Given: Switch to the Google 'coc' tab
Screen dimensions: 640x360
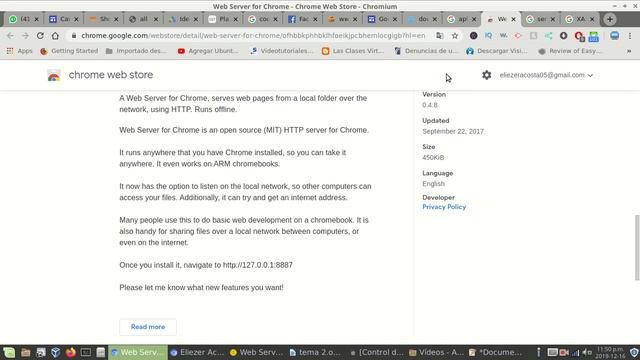Looking at the screenshot, I should click(263, 19).
